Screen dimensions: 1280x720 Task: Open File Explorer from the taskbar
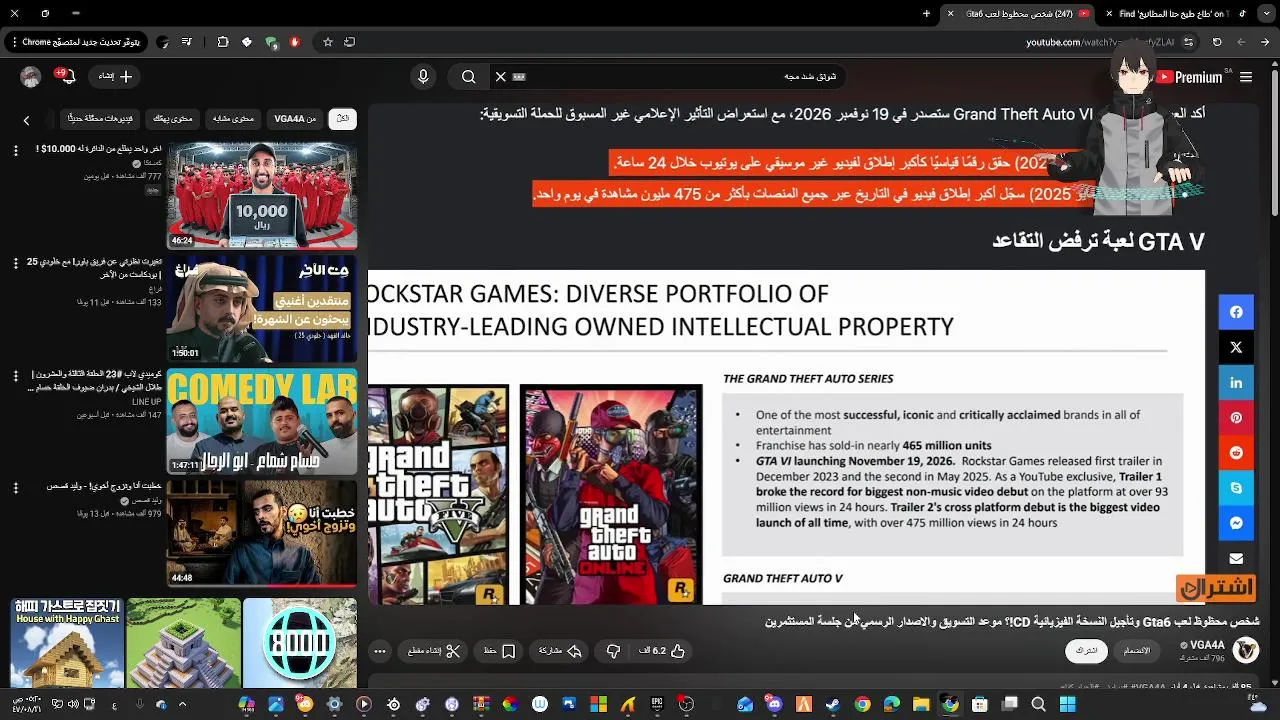pyautogui.click(x=921, y=705)
